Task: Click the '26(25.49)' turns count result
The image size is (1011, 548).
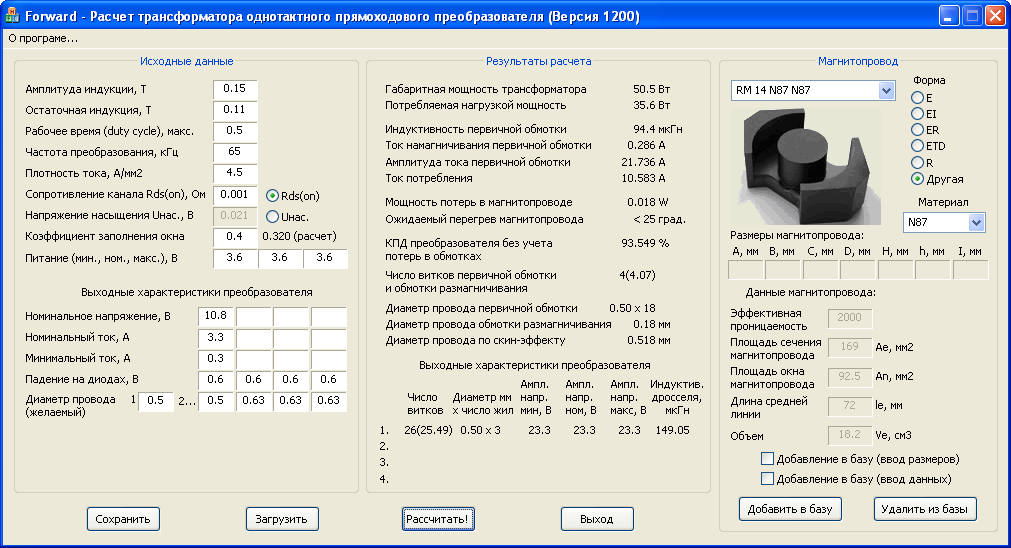Action: tap(428, 431)
